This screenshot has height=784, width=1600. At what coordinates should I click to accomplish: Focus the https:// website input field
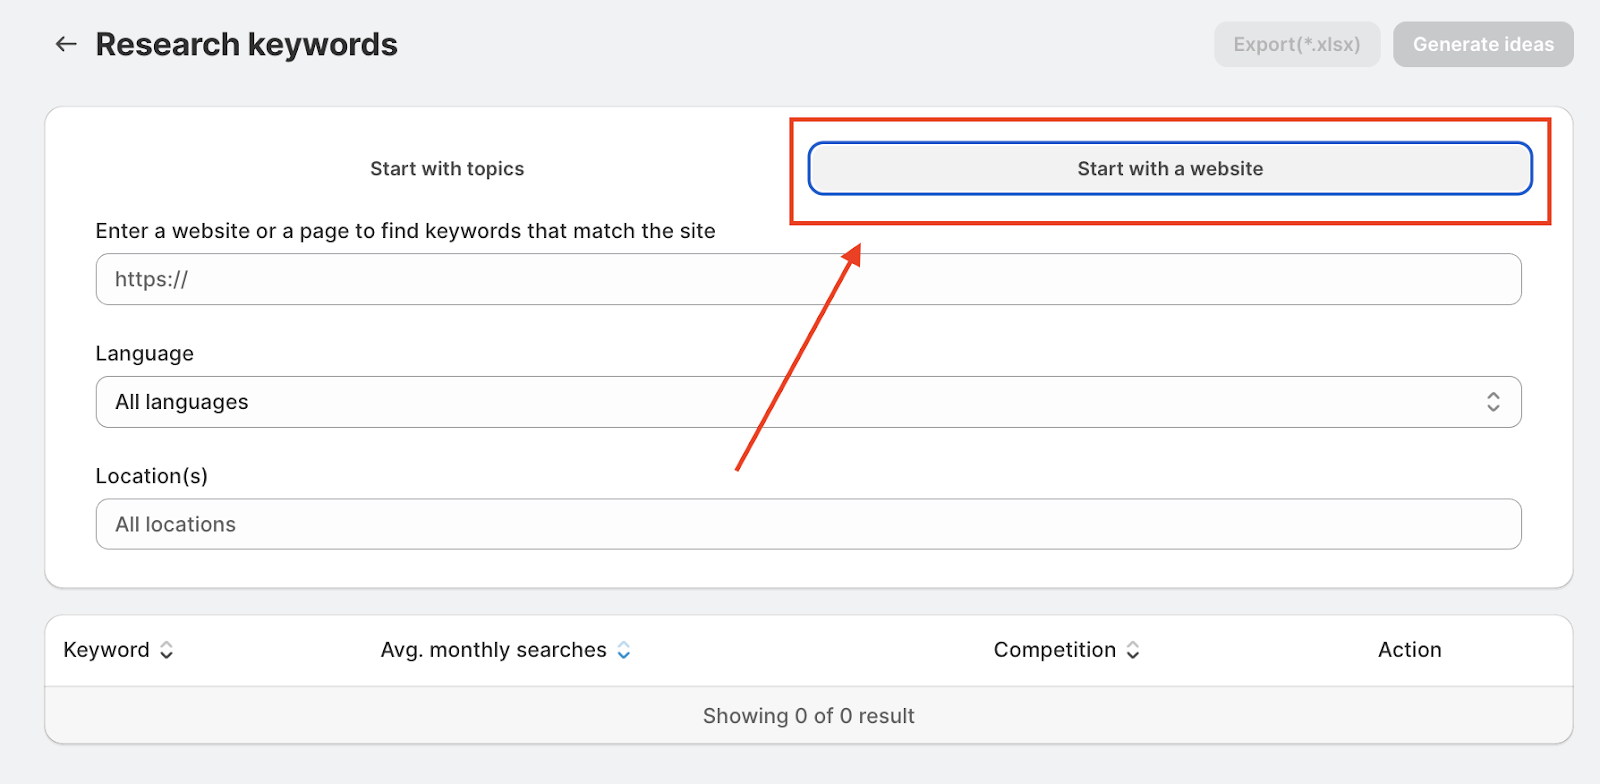808,279
